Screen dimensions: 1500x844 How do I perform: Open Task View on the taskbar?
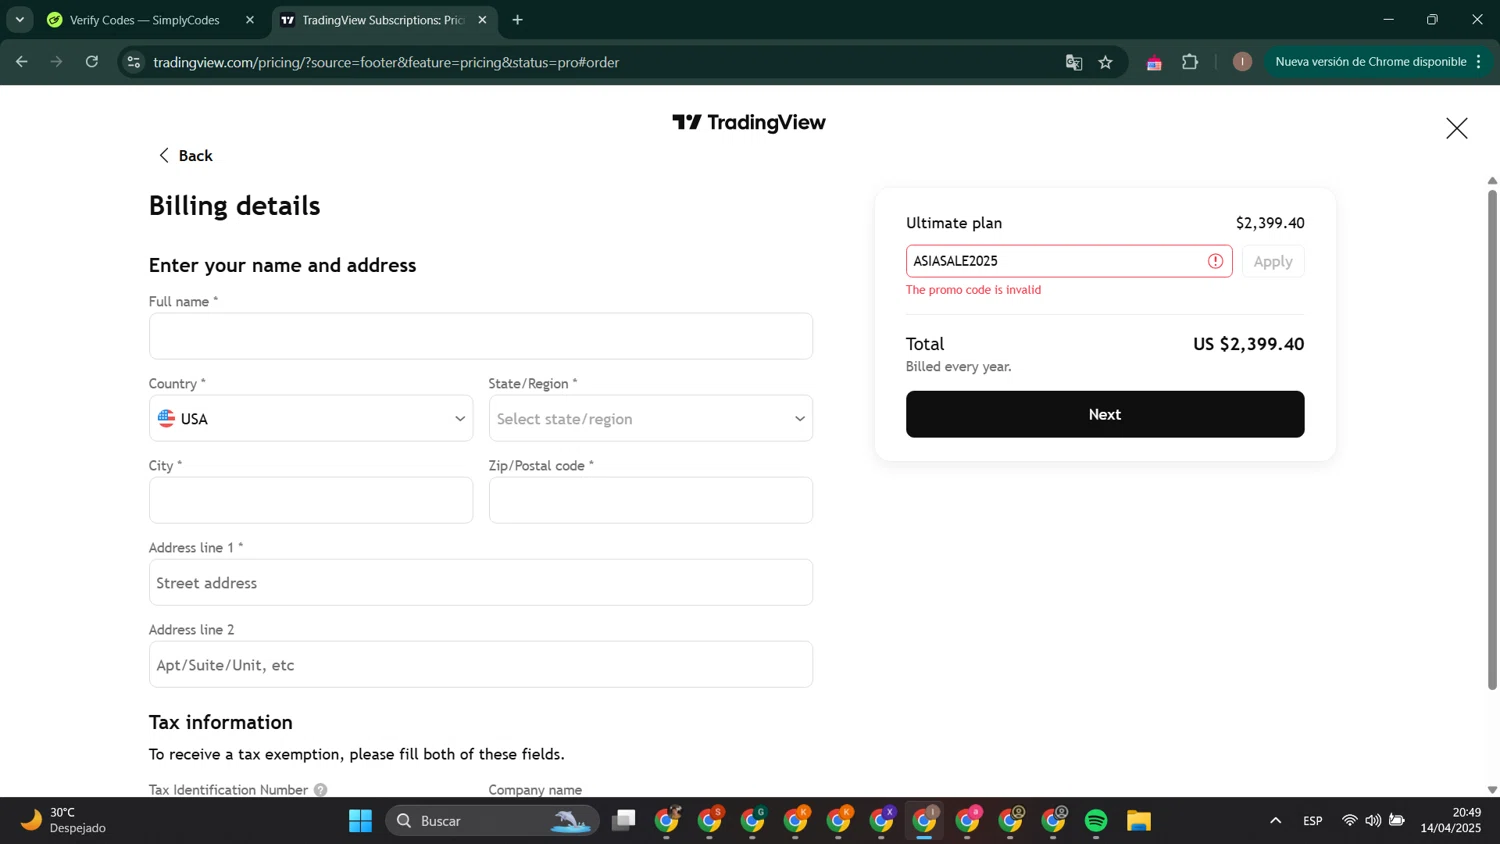tap(624, 821)
